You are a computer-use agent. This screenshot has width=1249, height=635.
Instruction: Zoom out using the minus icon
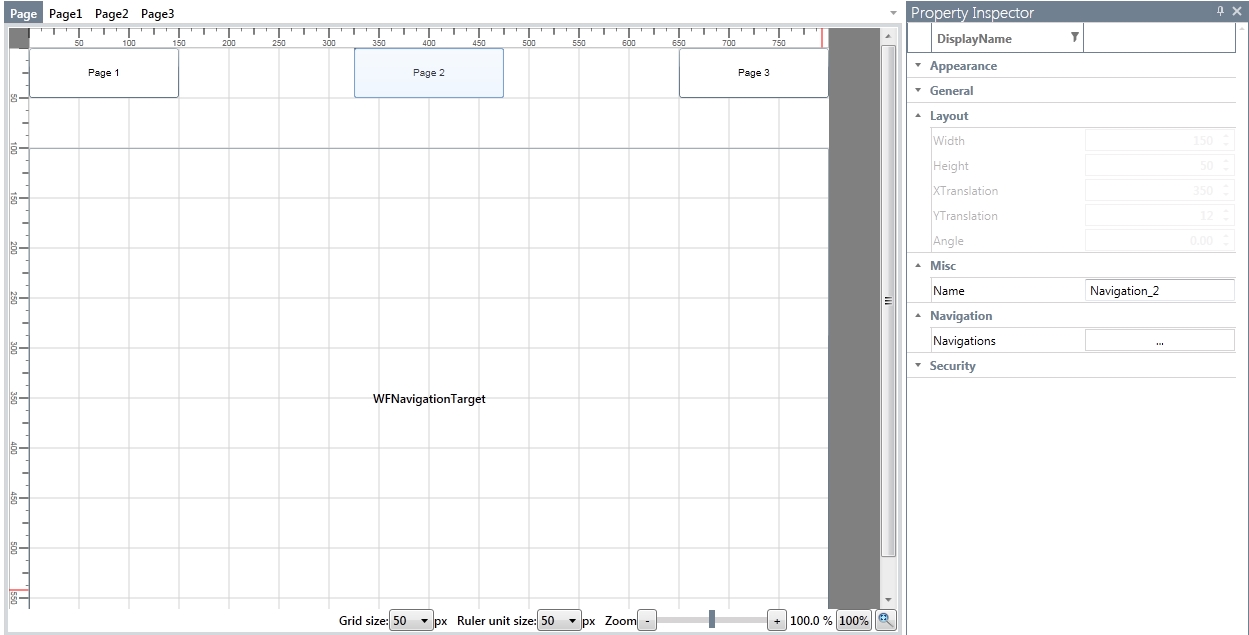click(x=646, y=620)
